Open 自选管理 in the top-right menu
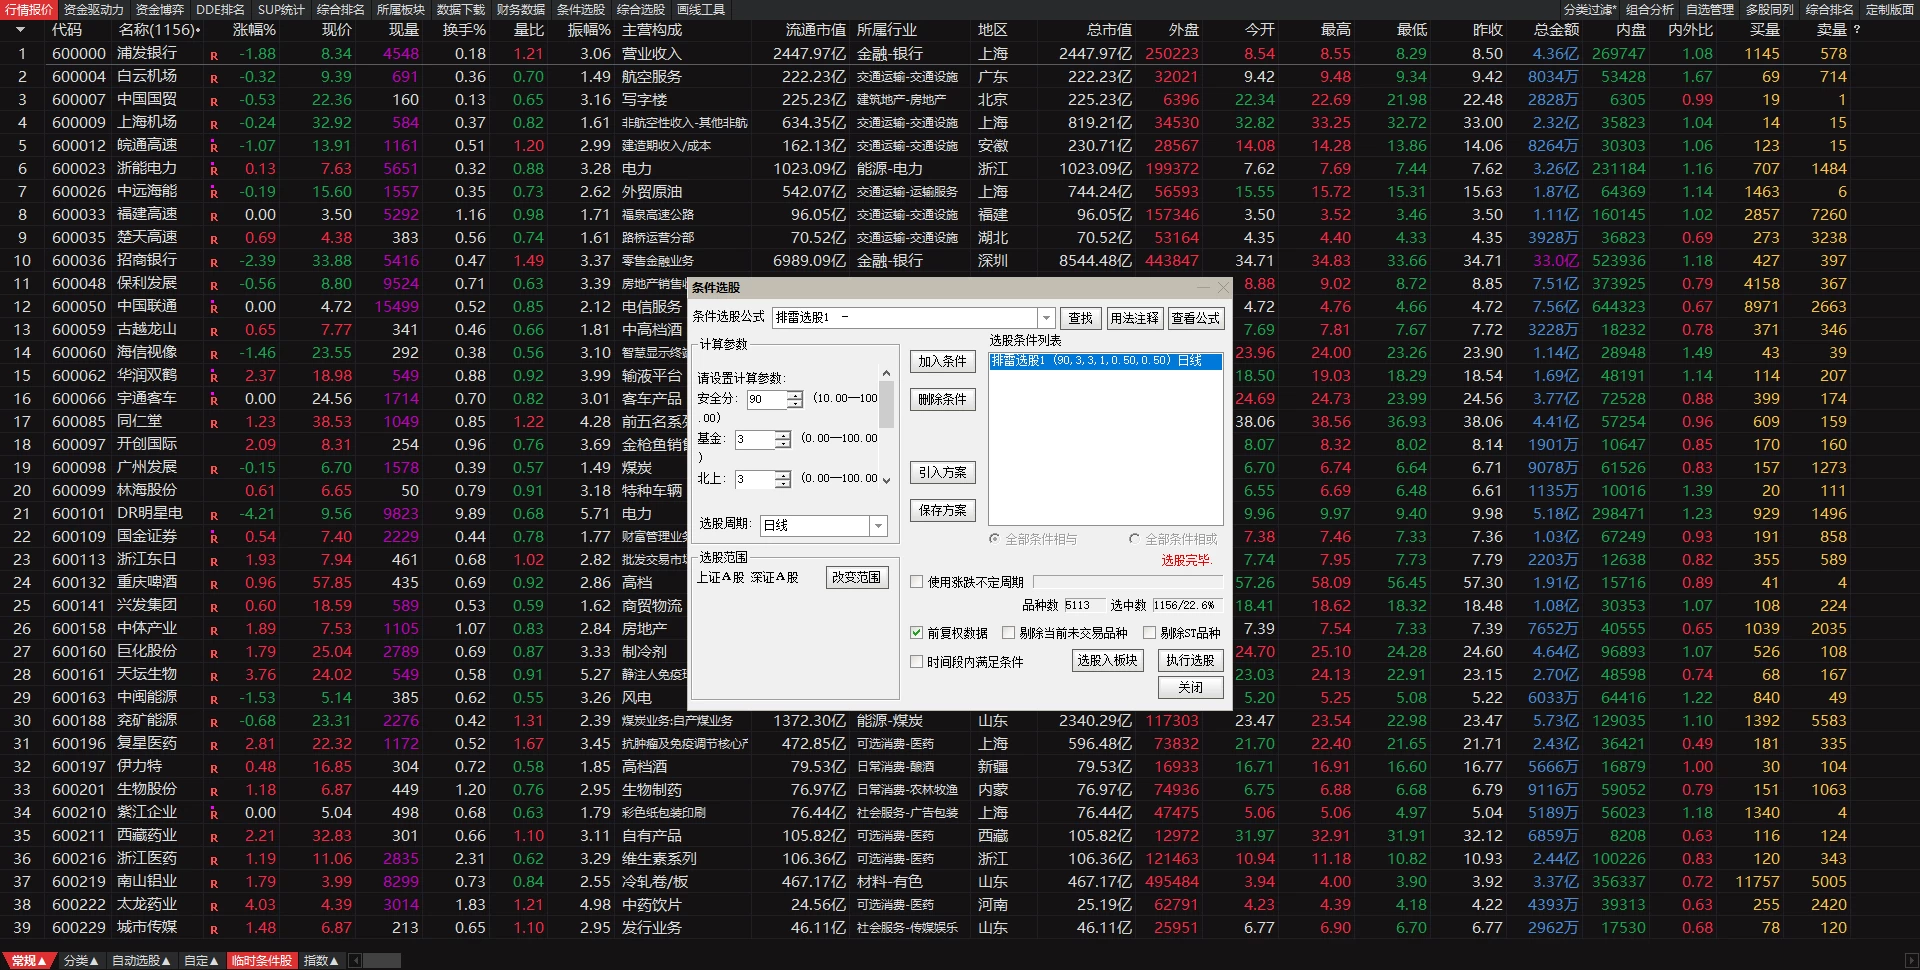 coord(1710,9)
